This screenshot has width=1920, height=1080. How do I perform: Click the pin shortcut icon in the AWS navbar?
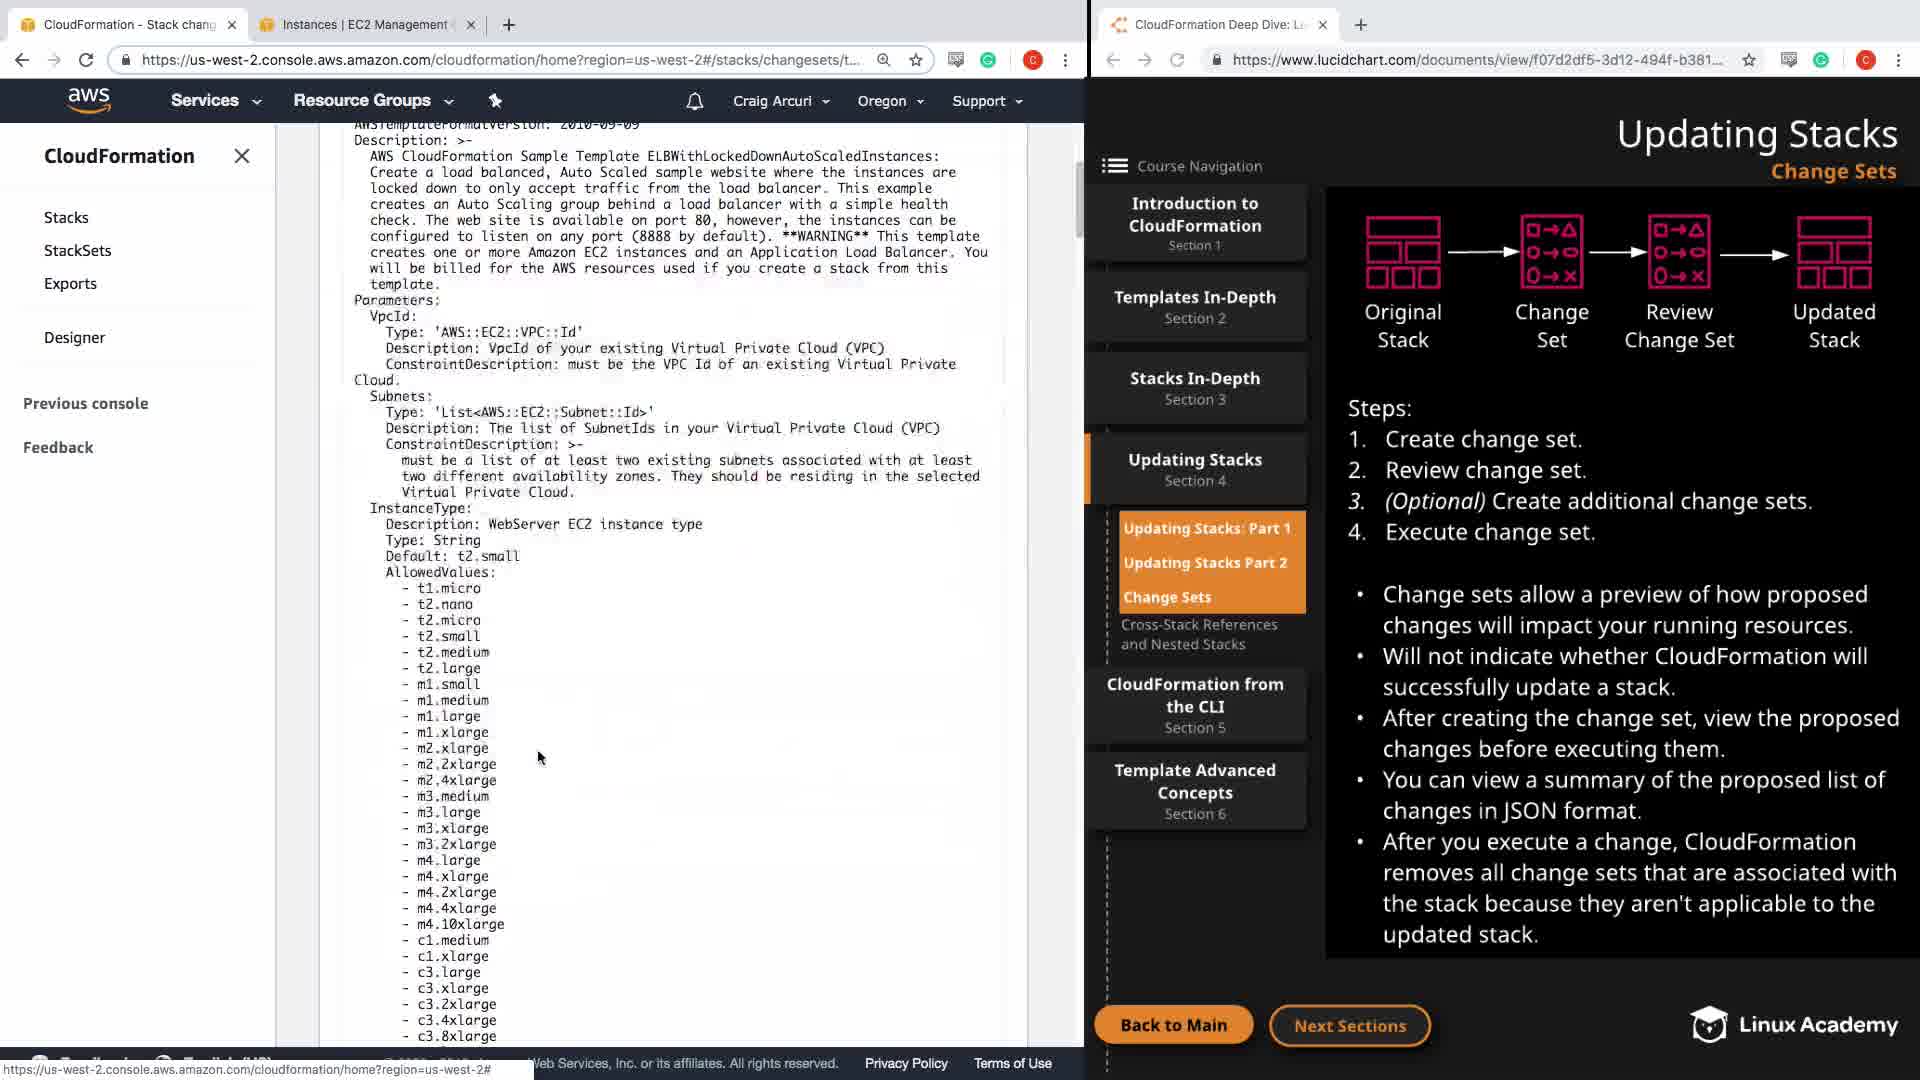(x=495, y=100)
